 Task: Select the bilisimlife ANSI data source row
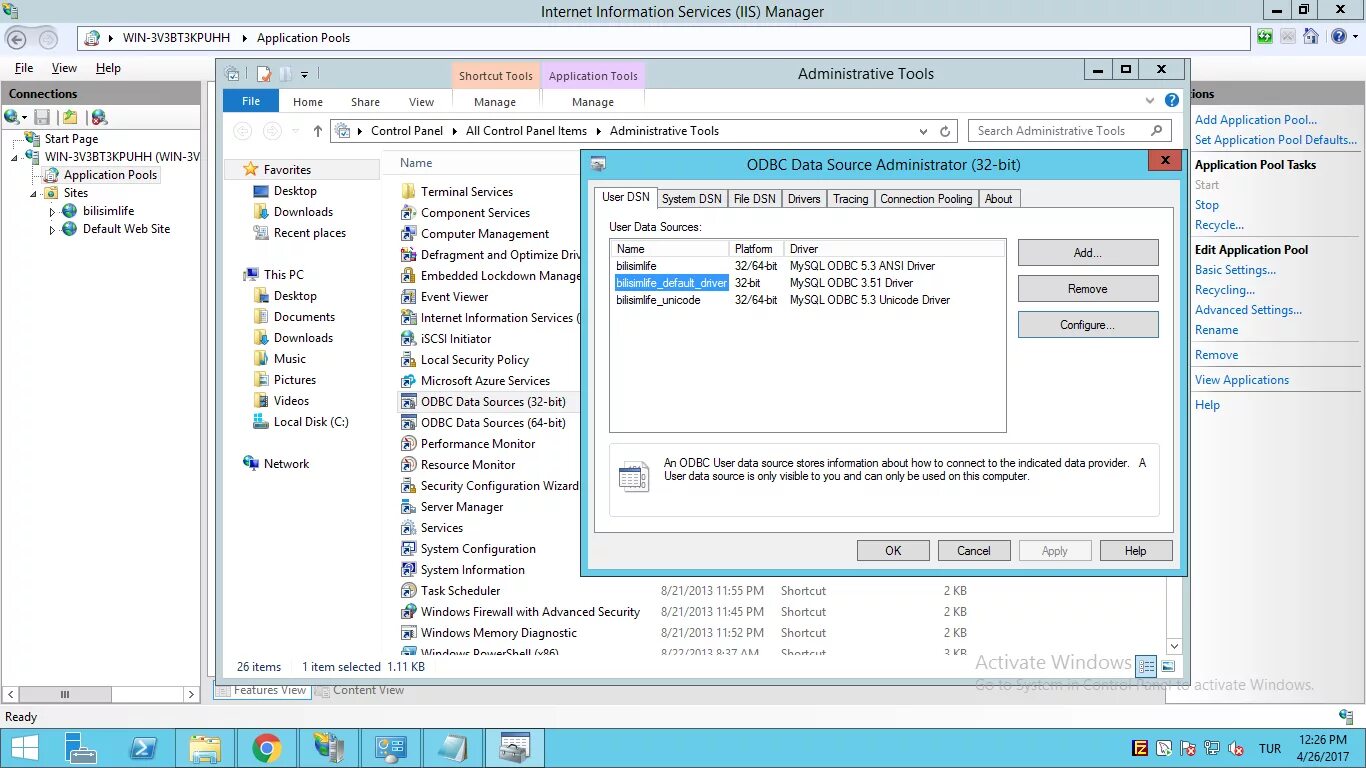tap(807, 266)
